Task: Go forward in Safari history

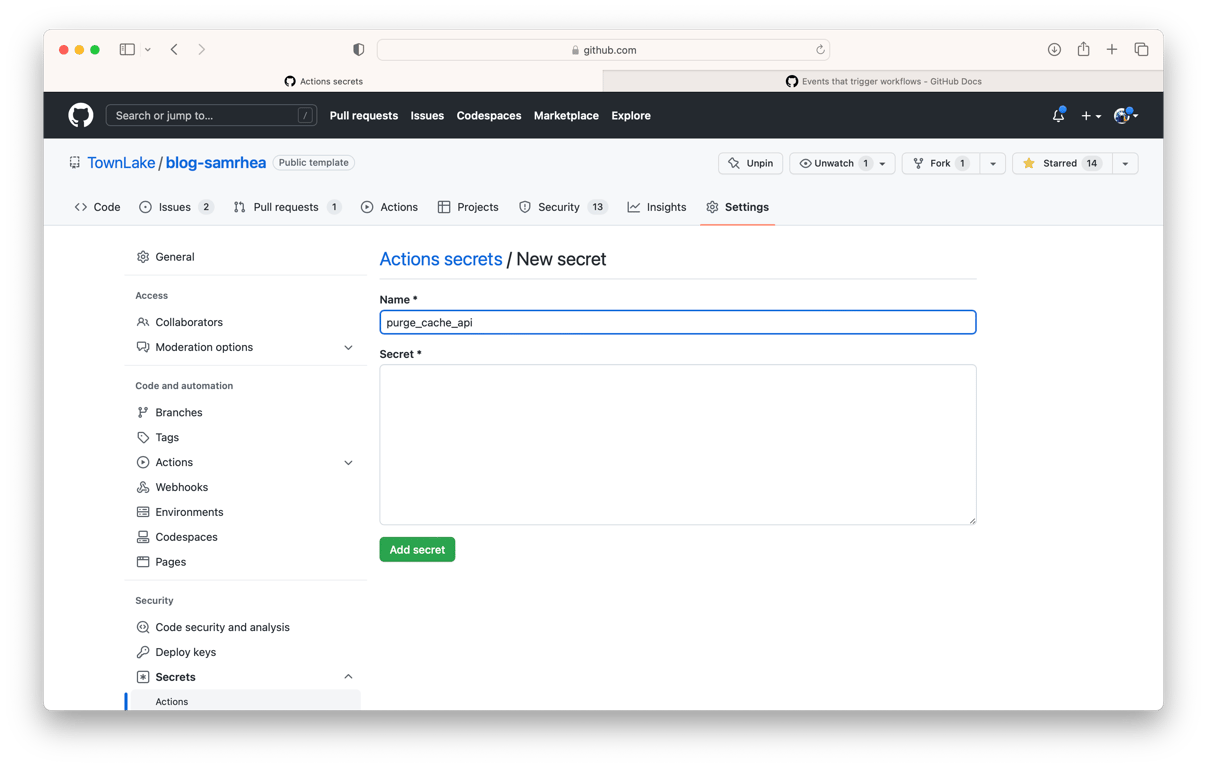Action: tap(202, 49)
